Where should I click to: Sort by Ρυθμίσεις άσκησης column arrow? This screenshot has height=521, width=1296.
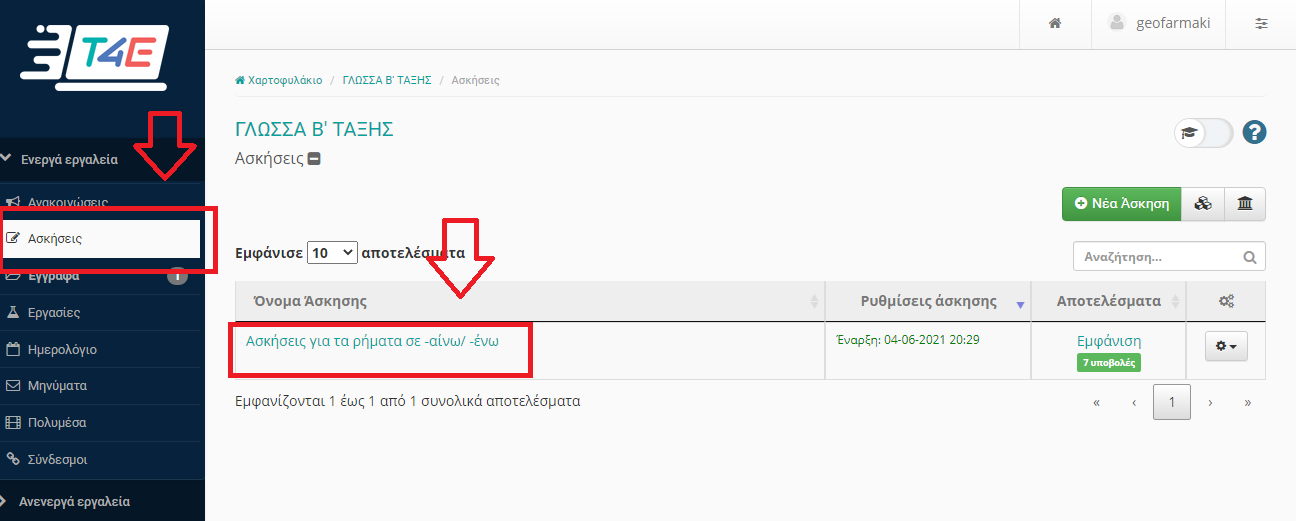coord(1021,303)
